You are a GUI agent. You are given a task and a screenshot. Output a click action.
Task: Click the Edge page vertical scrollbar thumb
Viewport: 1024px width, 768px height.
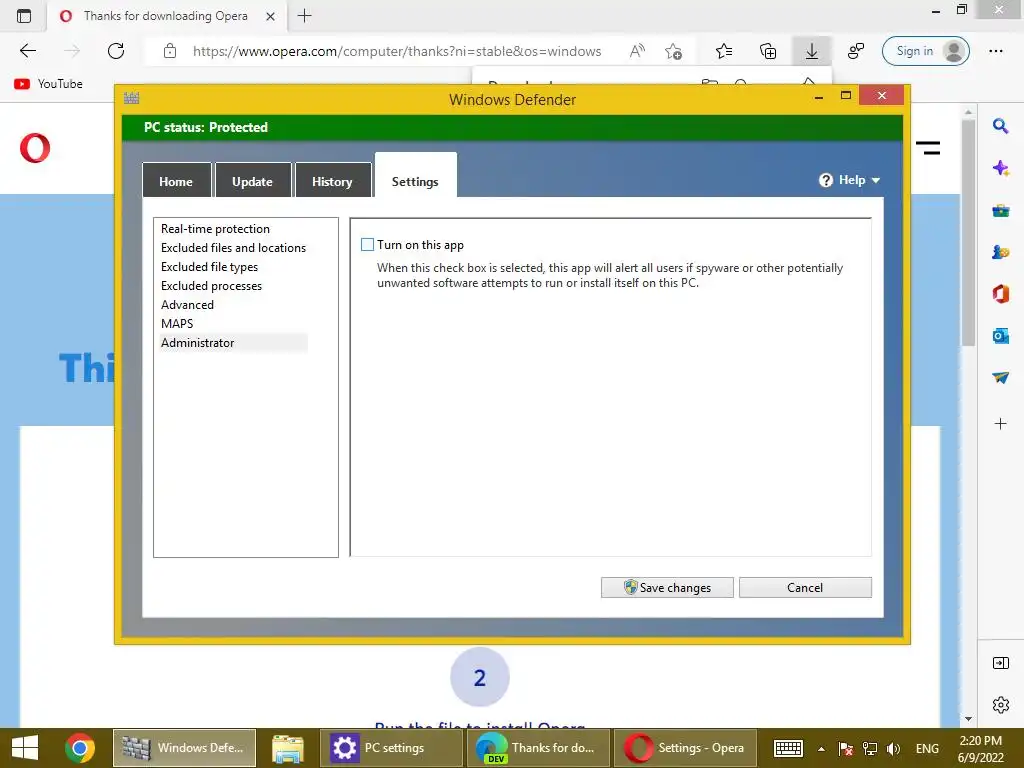pyautogui.click(x=968, y=232)
